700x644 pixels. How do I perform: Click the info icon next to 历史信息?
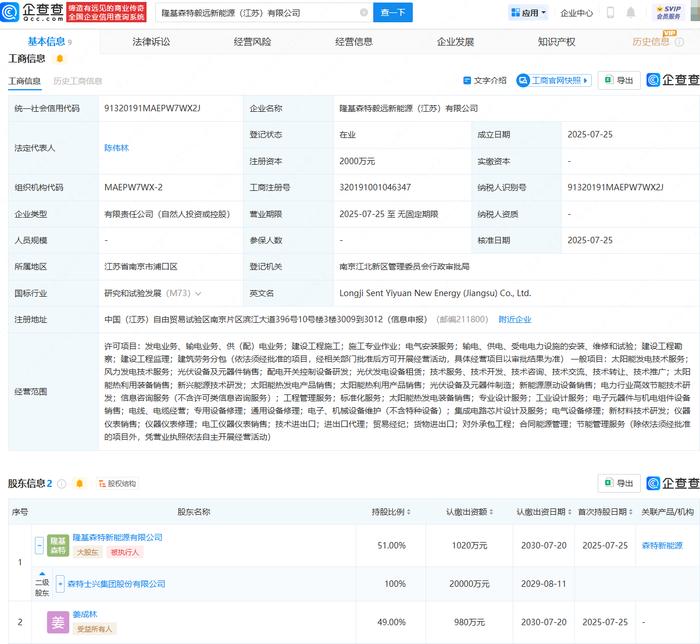679,42
